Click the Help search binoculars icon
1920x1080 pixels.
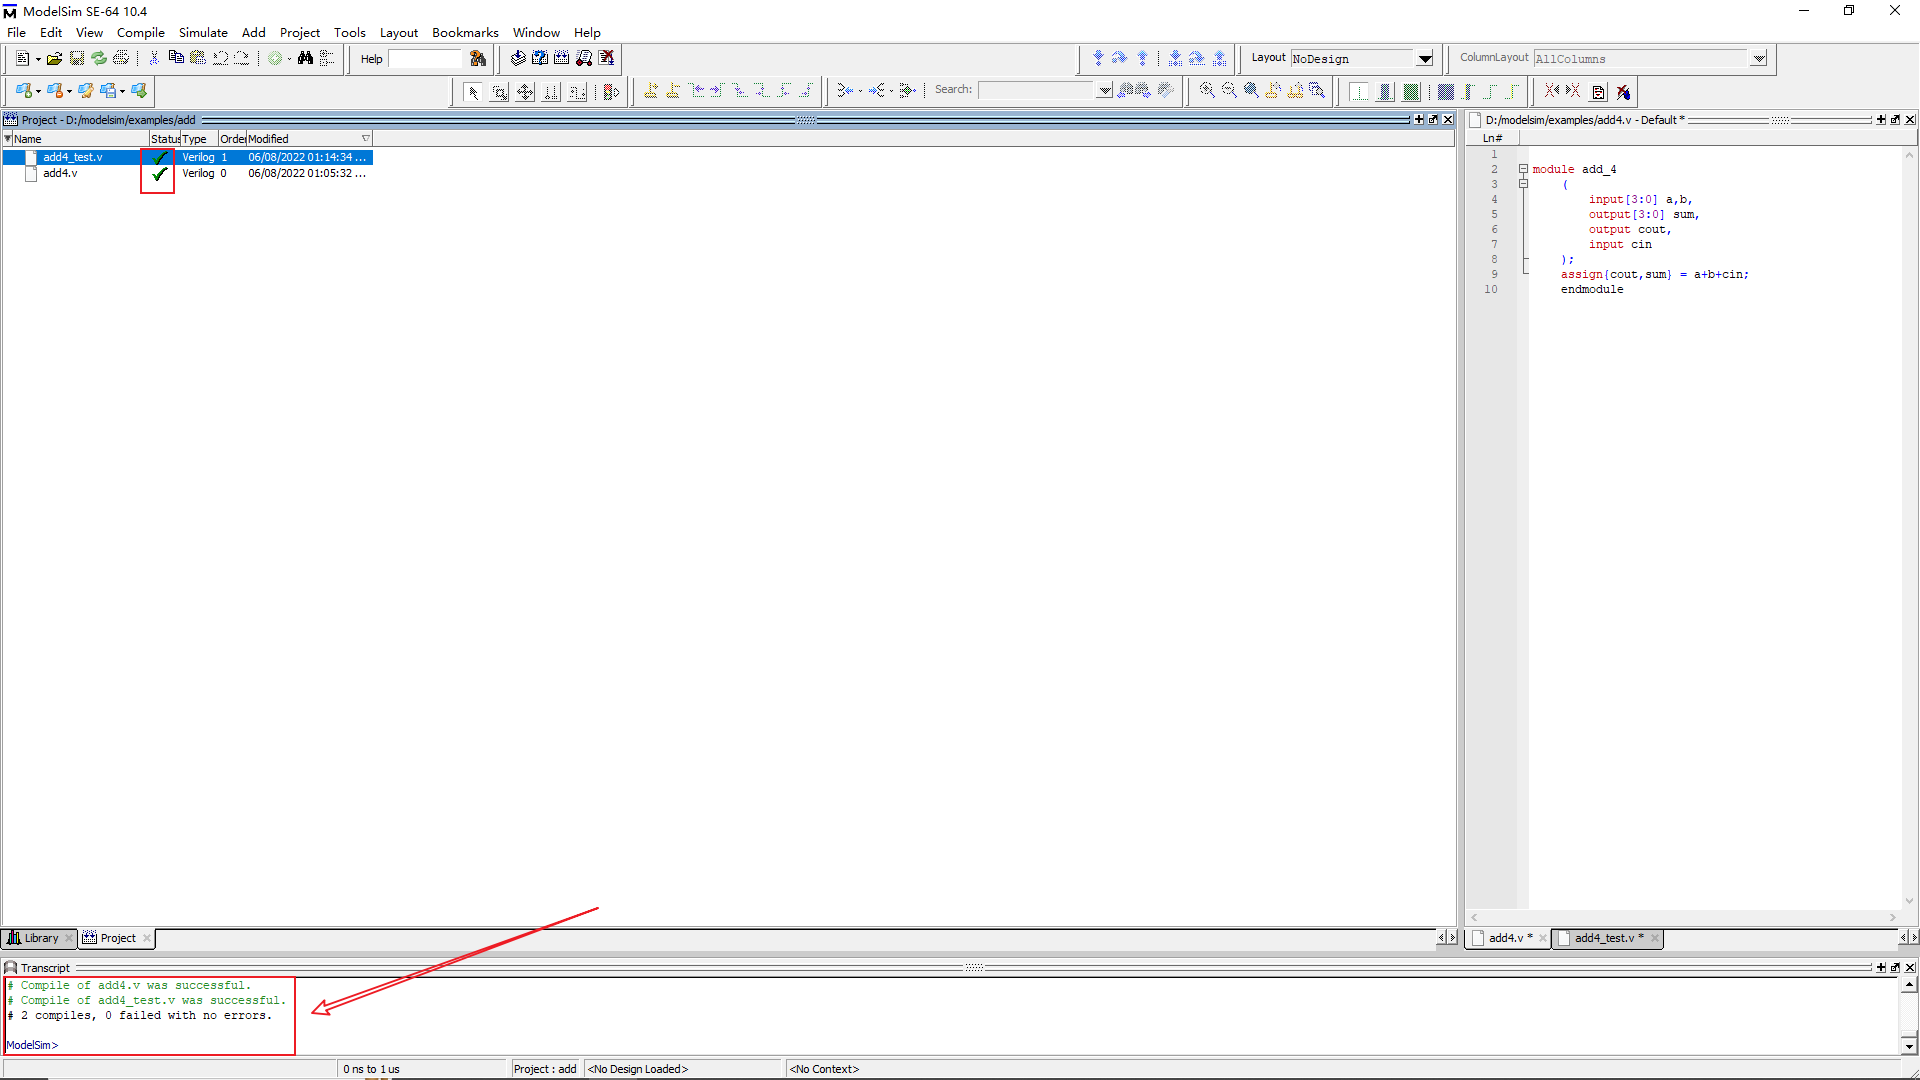coord(478,59)
